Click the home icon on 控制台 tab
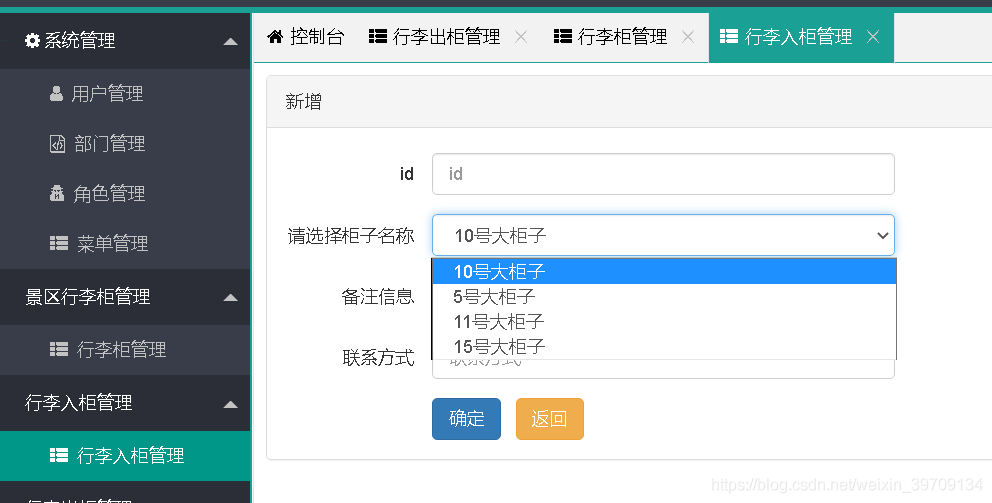This screenshot has height=503, width=992. (275, 37)
